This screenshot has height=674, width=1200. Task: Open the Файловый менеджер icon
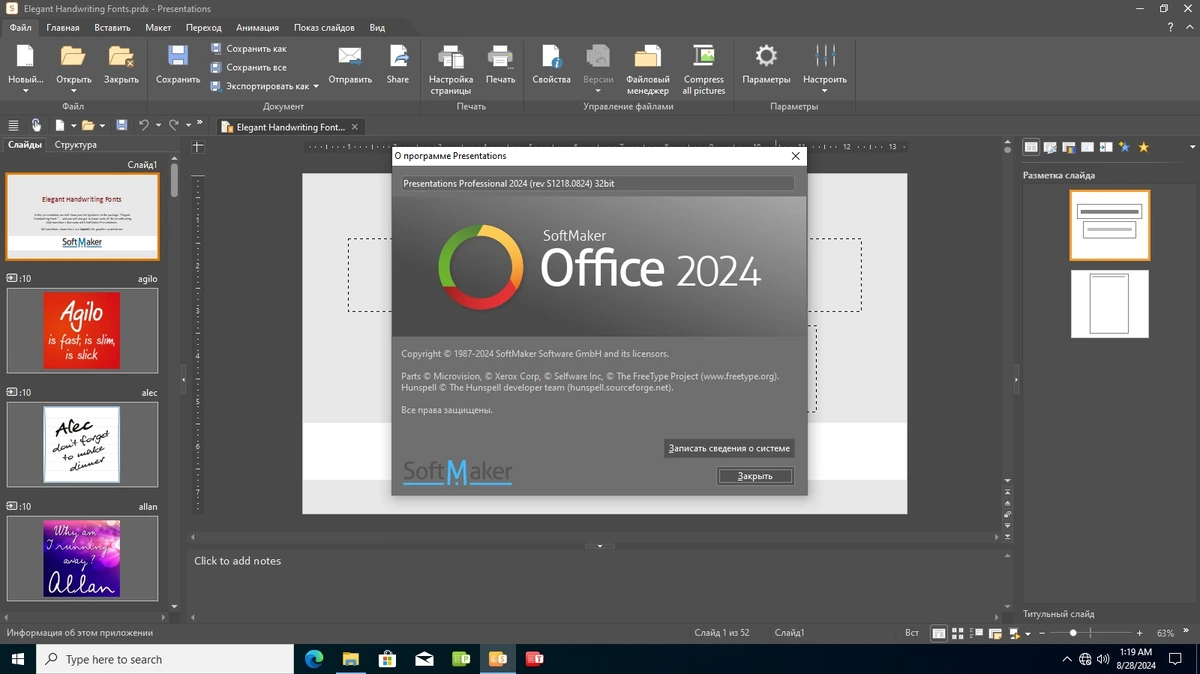pos(648,56)
